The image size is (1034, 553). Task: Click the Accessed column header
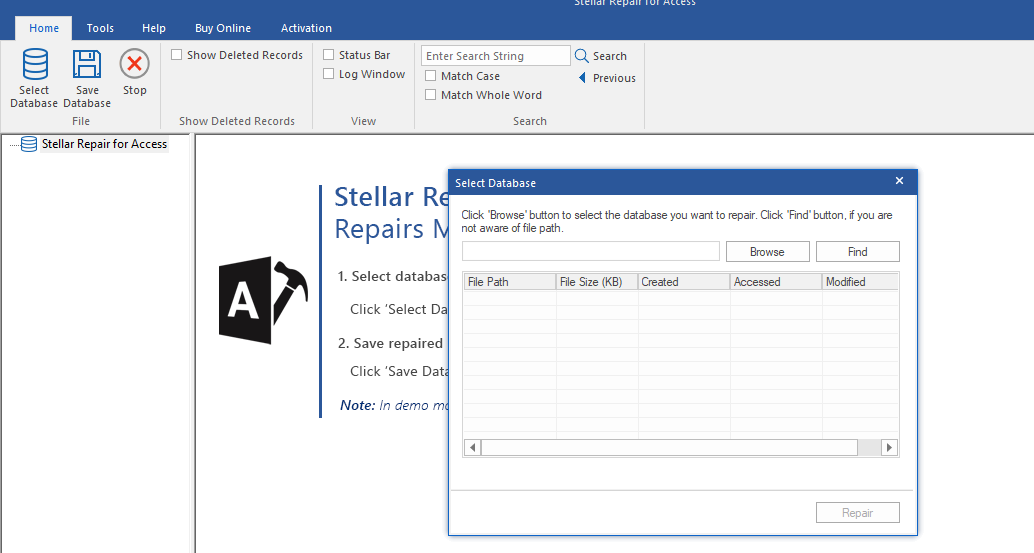[x=776, y=281]
